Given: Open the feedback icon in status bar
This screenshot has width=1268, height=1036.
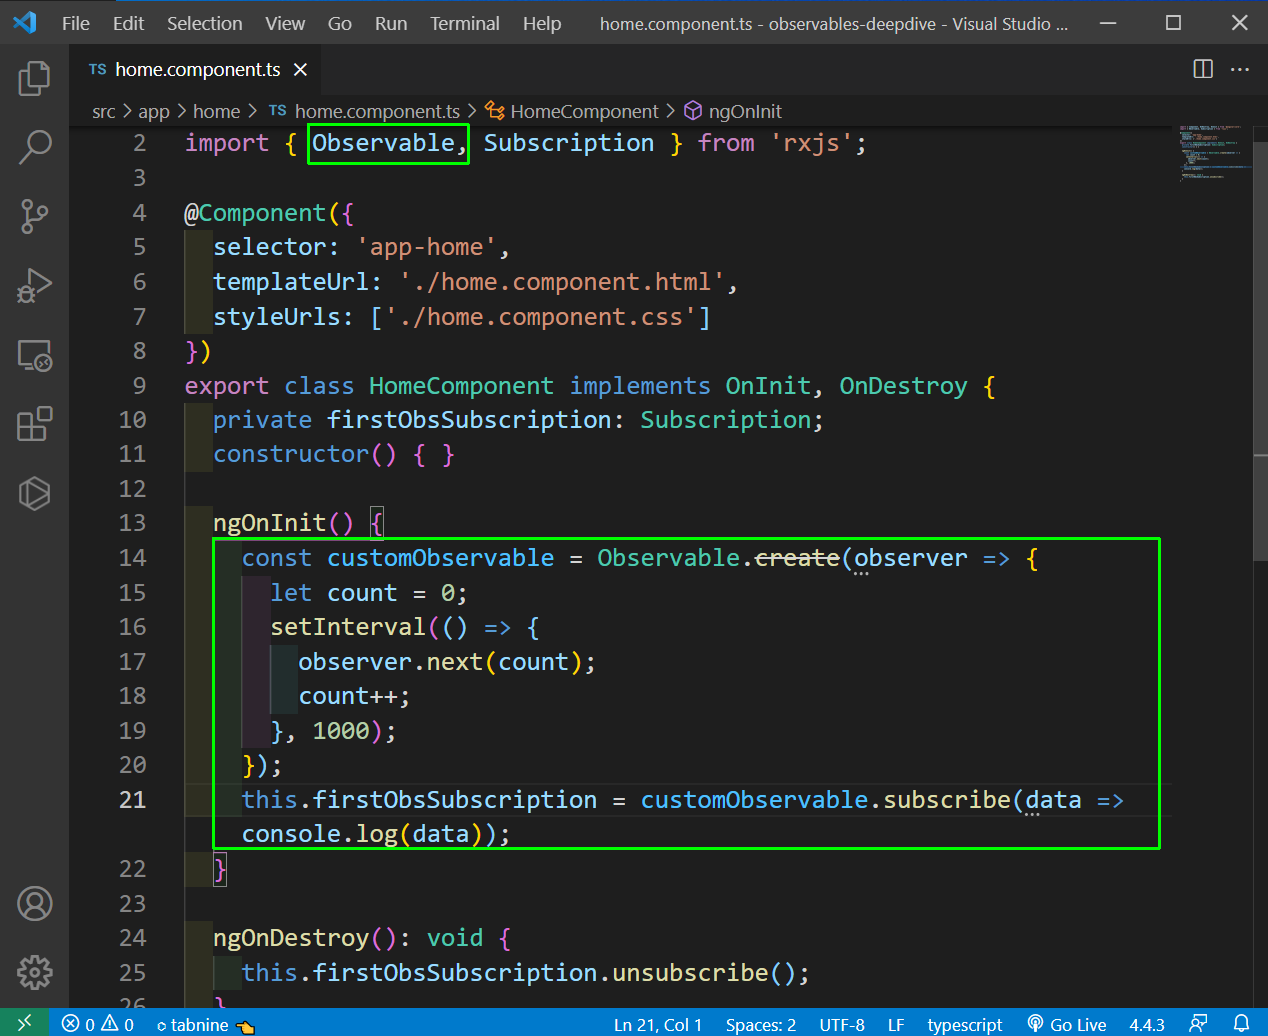Looking at the screenshot, I should (1198, 1023).
